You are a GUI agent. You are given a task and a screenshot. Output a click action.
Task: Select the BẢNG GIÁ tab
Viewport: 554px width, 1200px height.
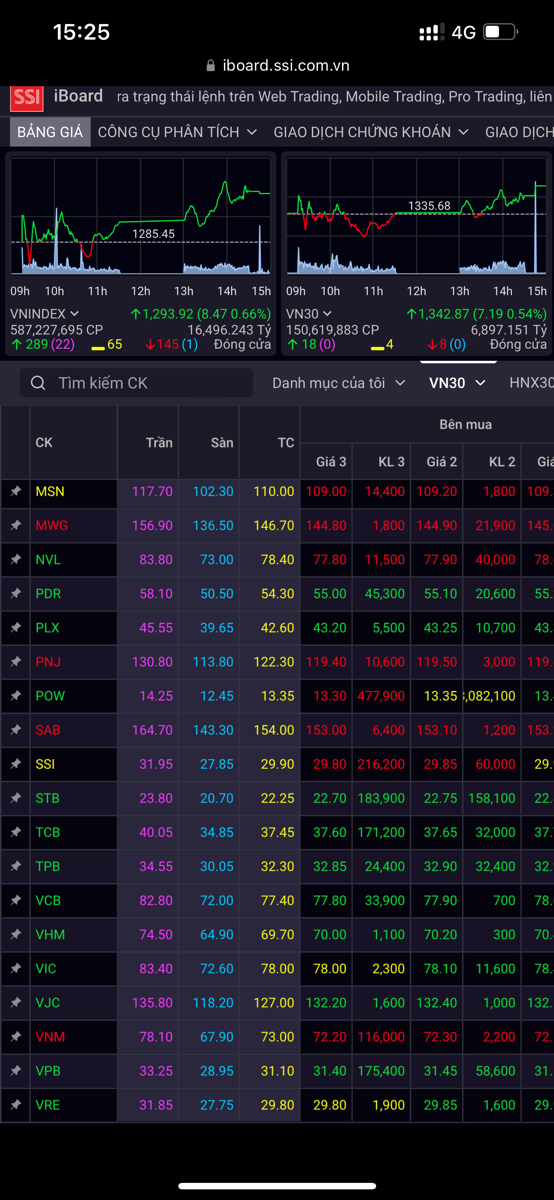pos(50,132)
